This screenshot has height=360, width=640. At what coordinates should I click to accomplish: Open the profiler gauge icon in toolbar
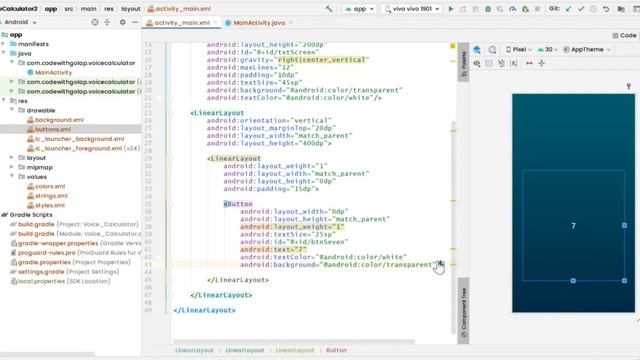513,9
